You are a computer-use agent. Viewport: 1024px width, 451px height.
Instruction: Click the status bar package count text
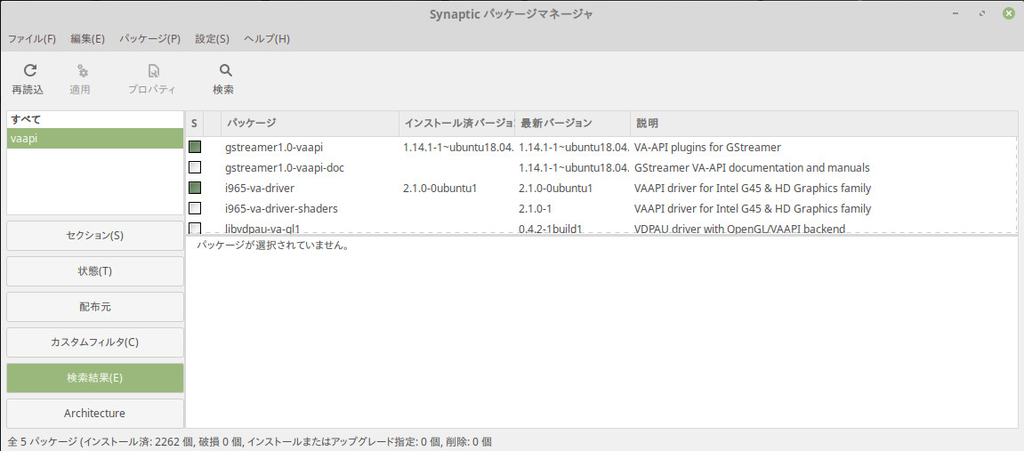coord(249,442)
